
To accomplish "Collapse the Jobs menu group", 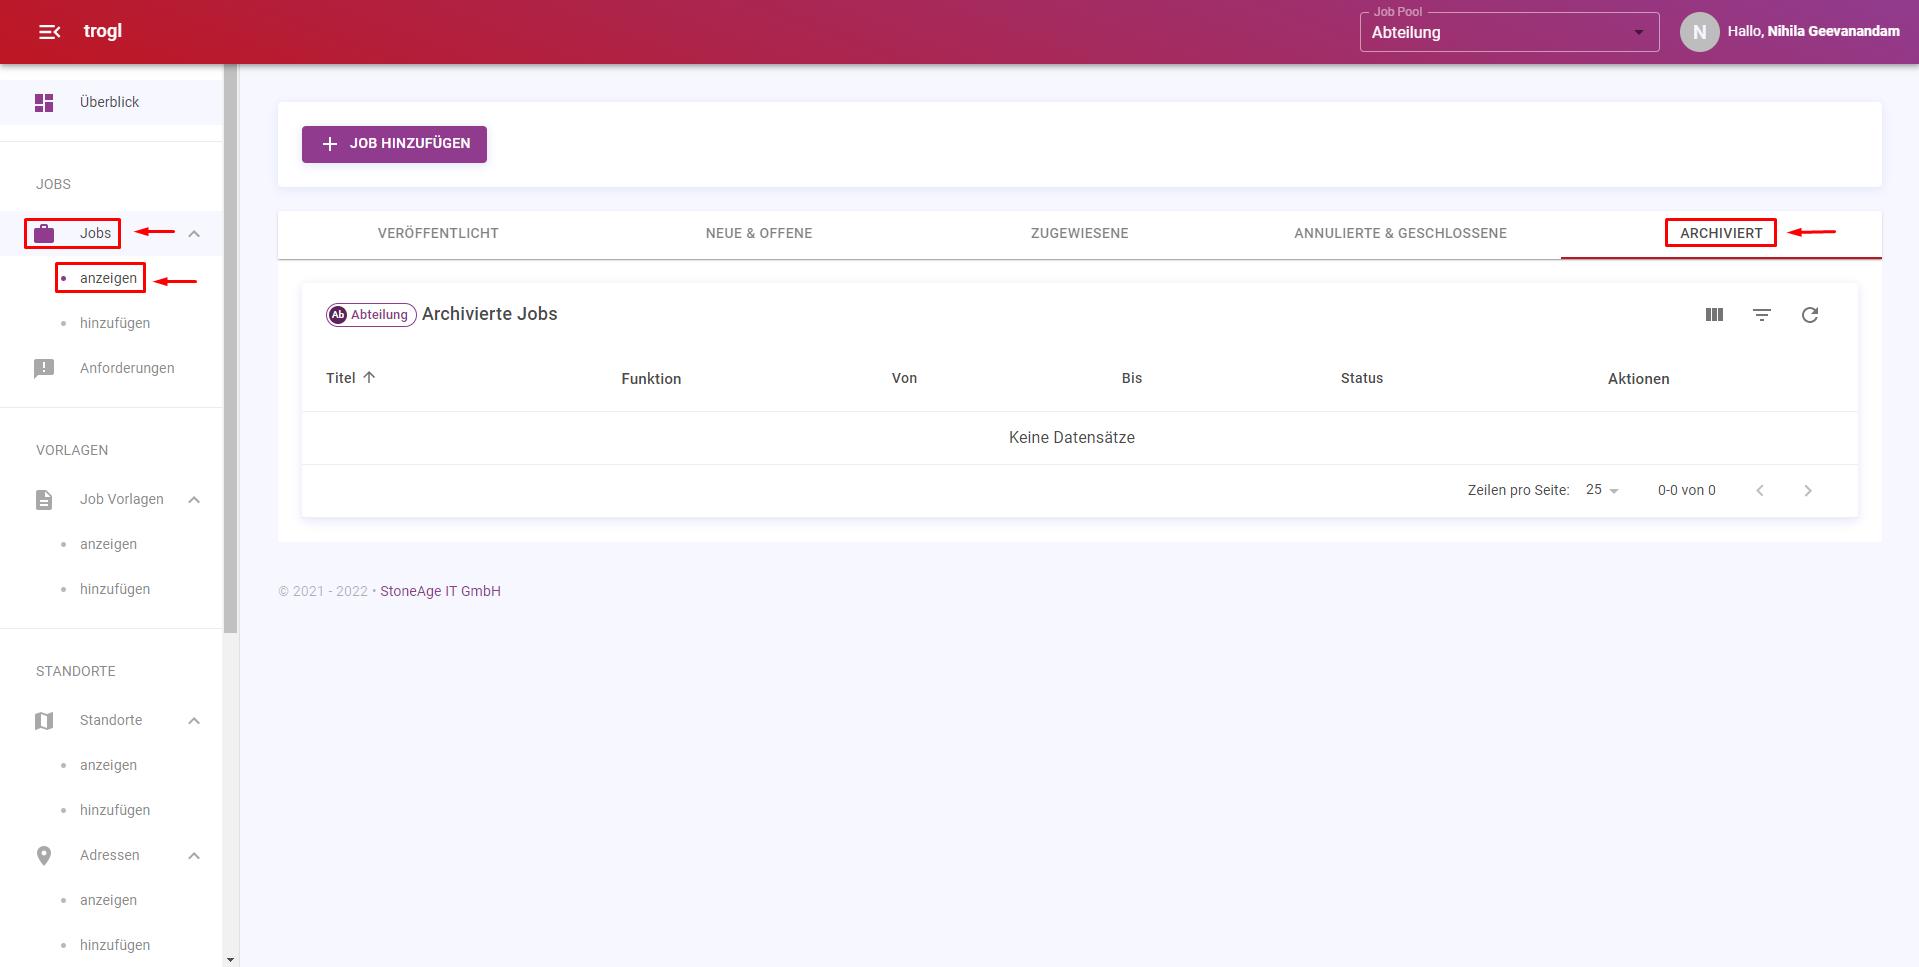I will click(x=194, y=233).
